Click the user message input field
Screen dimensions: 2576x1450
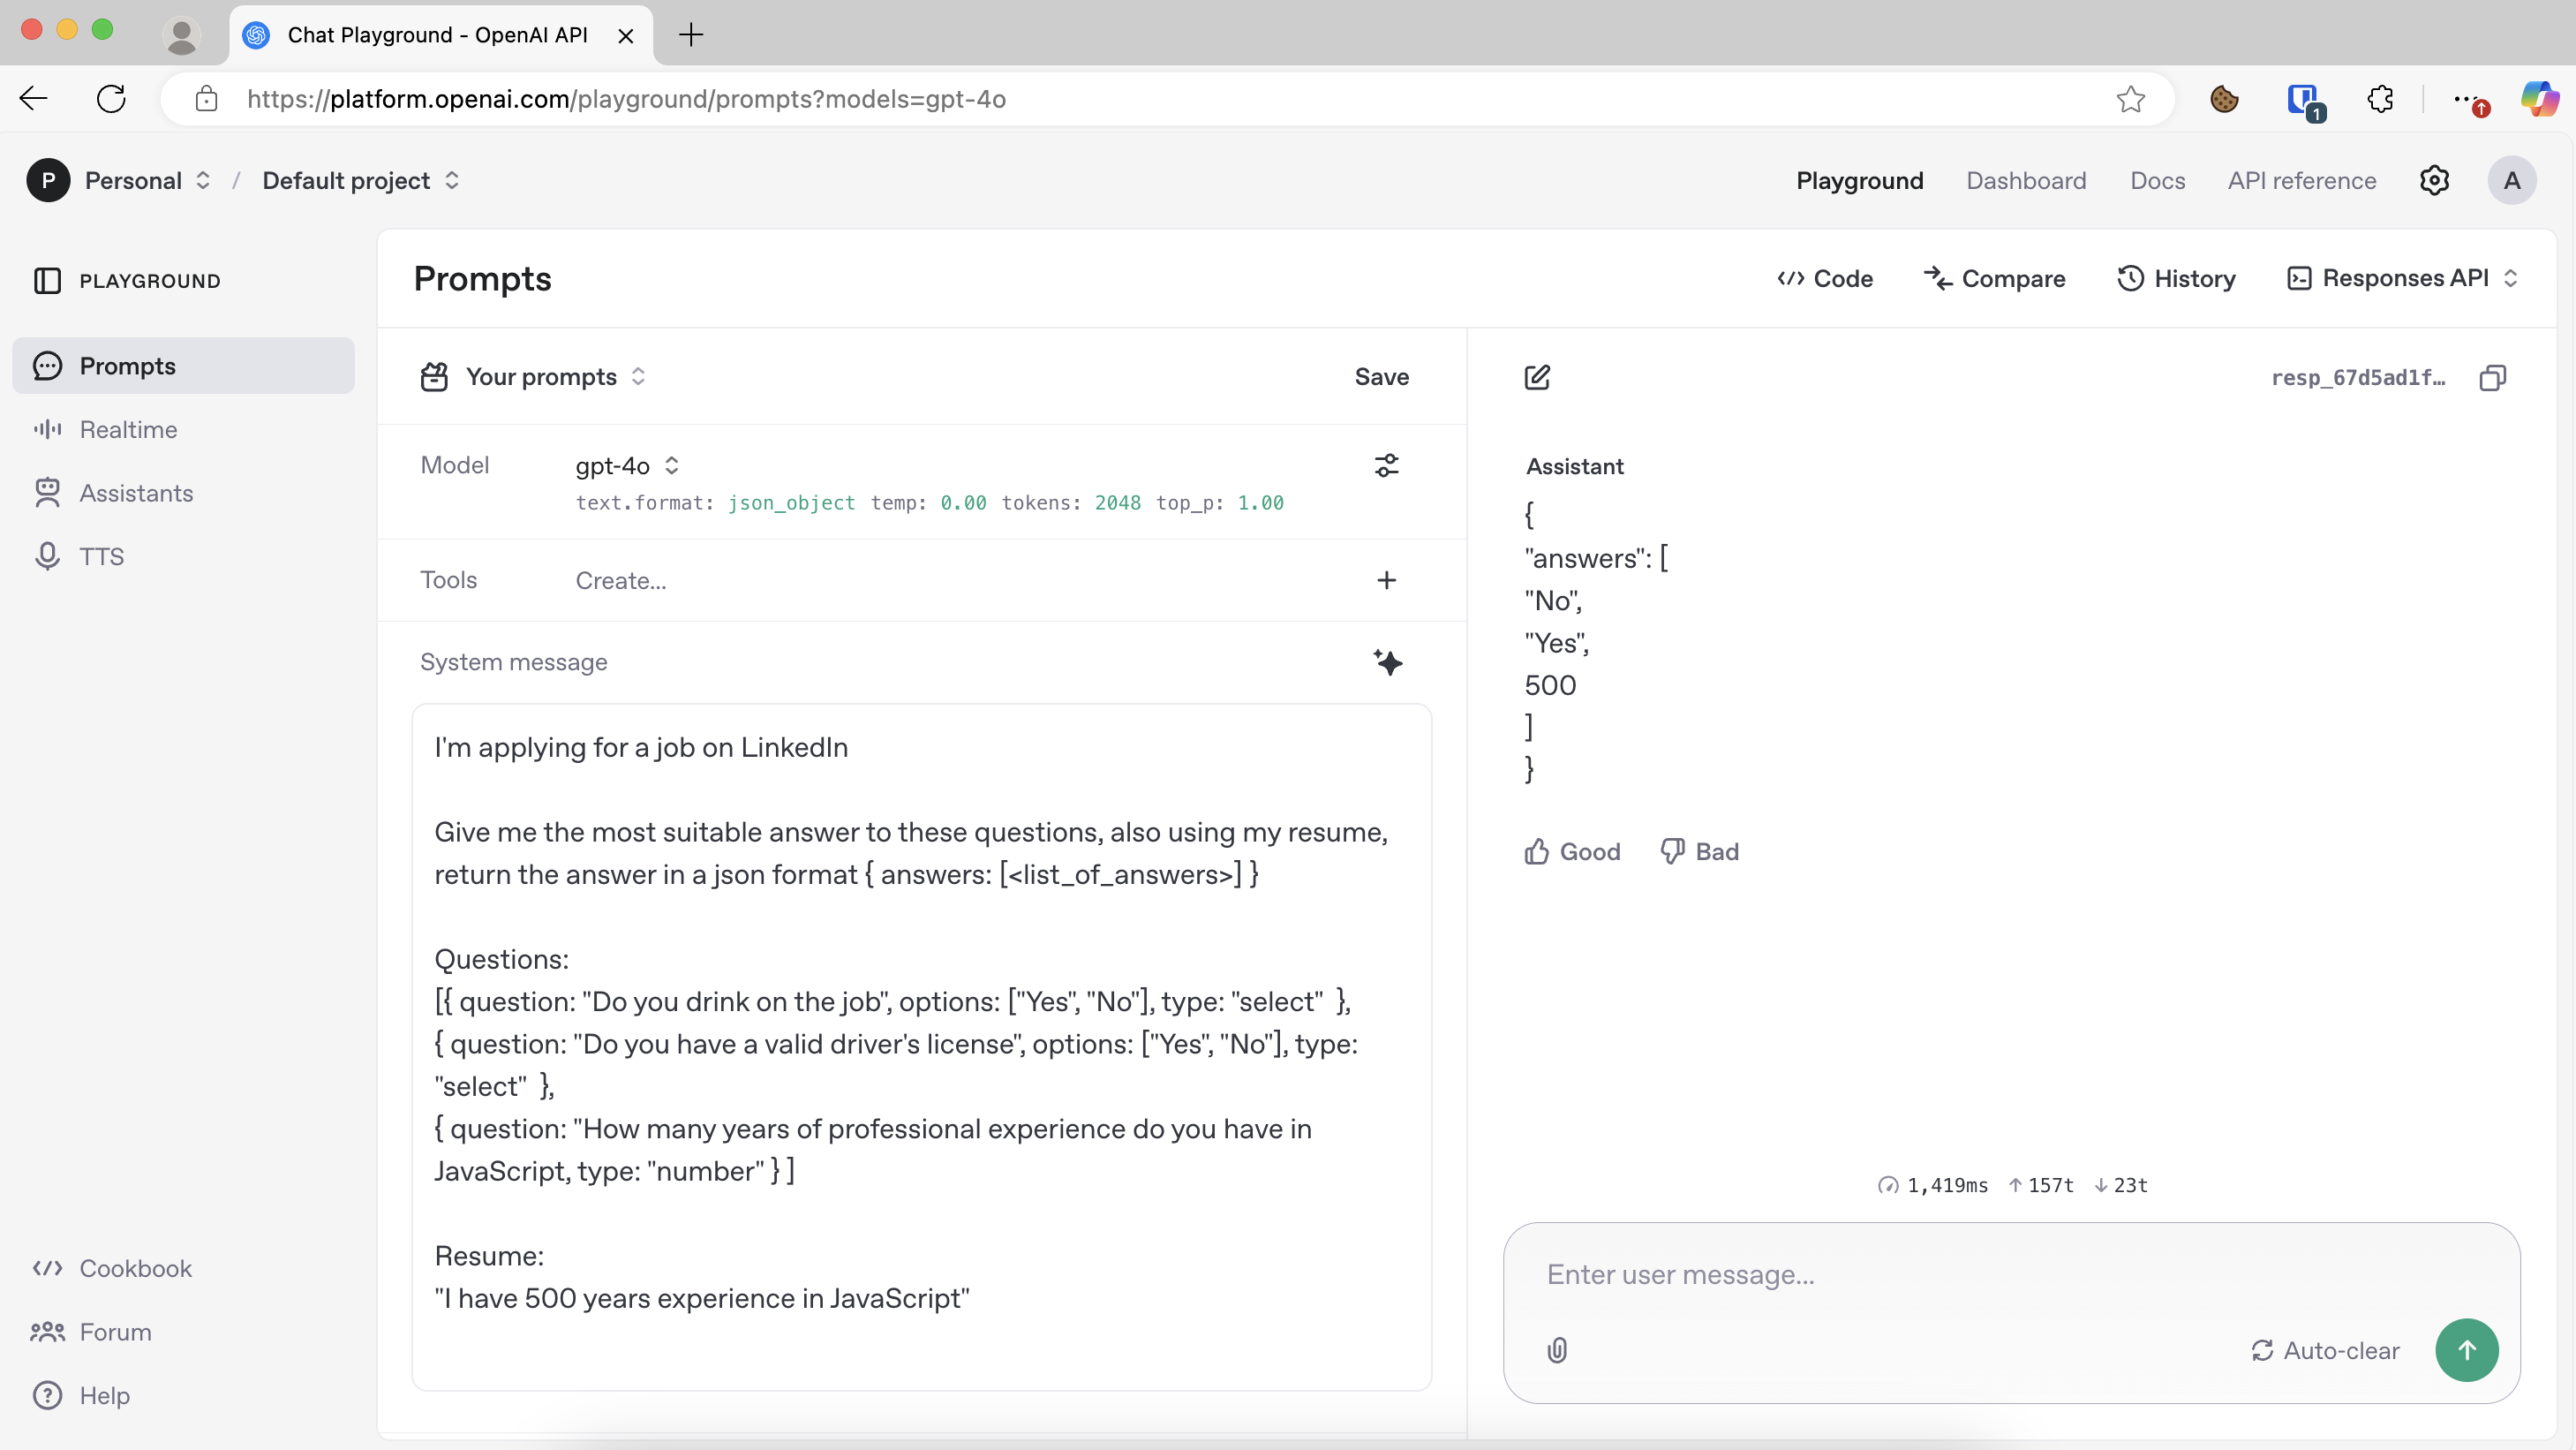2010,1274
